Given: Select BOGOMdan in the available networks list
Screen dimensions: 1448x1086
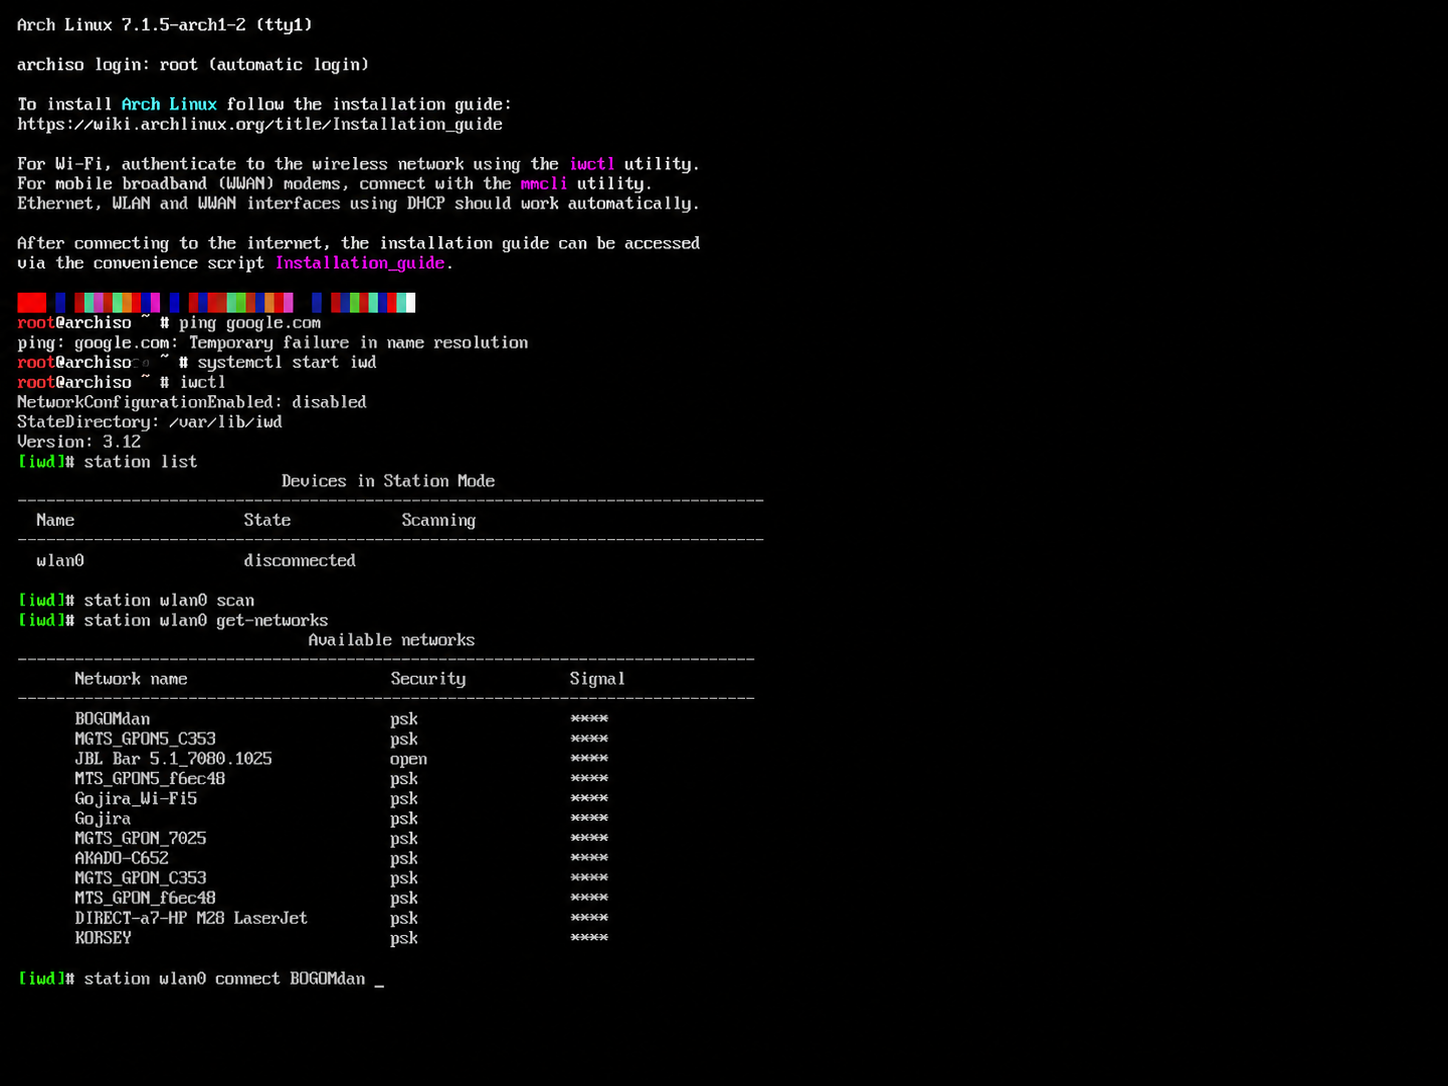Looking at the screenshot, I should coord(112,719).
